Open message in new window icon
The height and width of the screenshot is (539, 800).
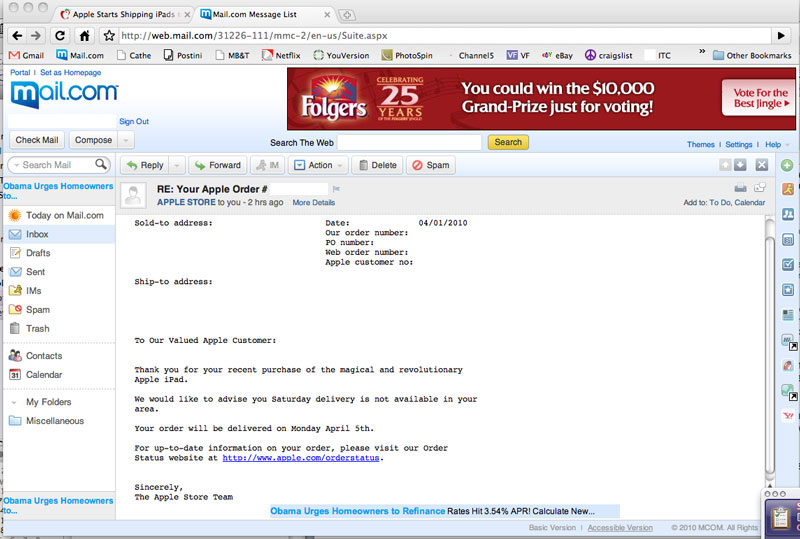(x=760, y=187)
